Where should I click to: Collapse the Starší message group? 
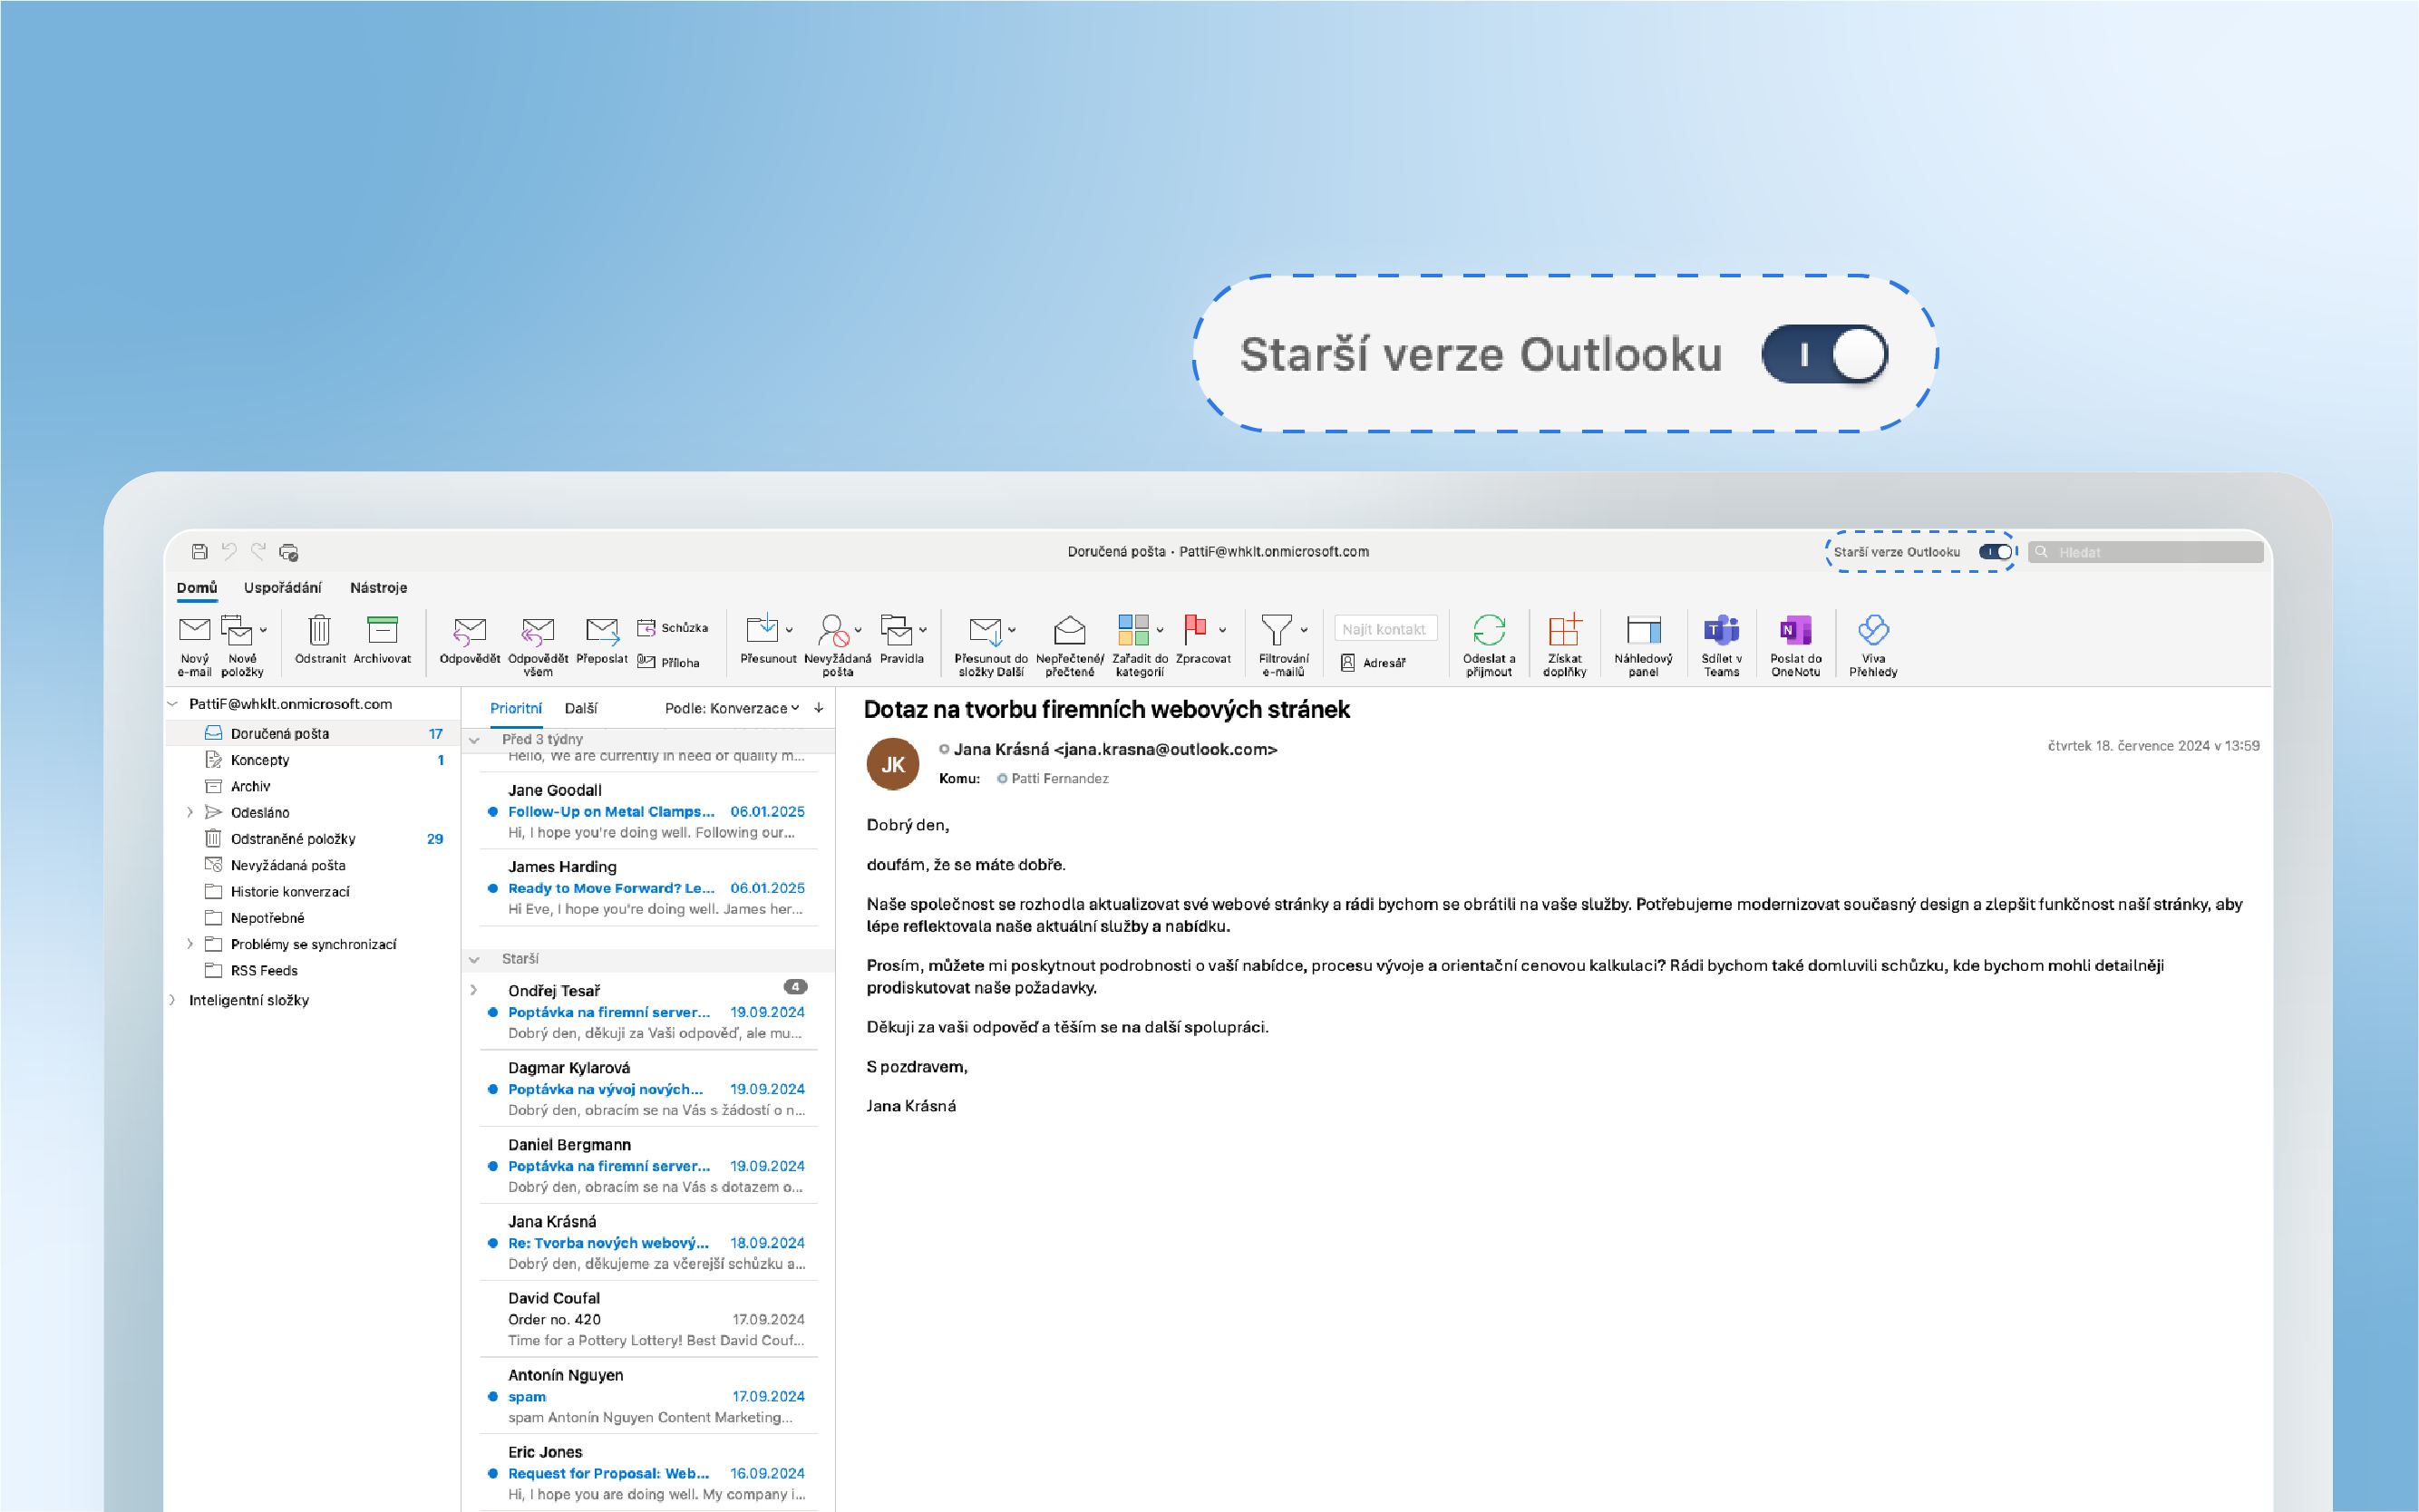pos(474,959)
